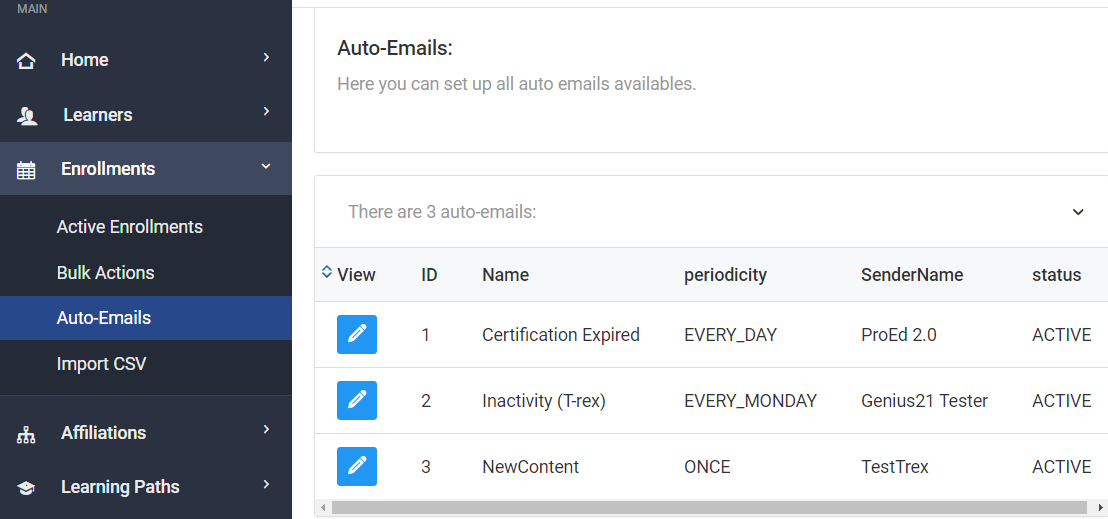The width and height of the screenshot is (1108, 519).
Task: Open Bulk Actions submenu item
Action: coord(105,273)
